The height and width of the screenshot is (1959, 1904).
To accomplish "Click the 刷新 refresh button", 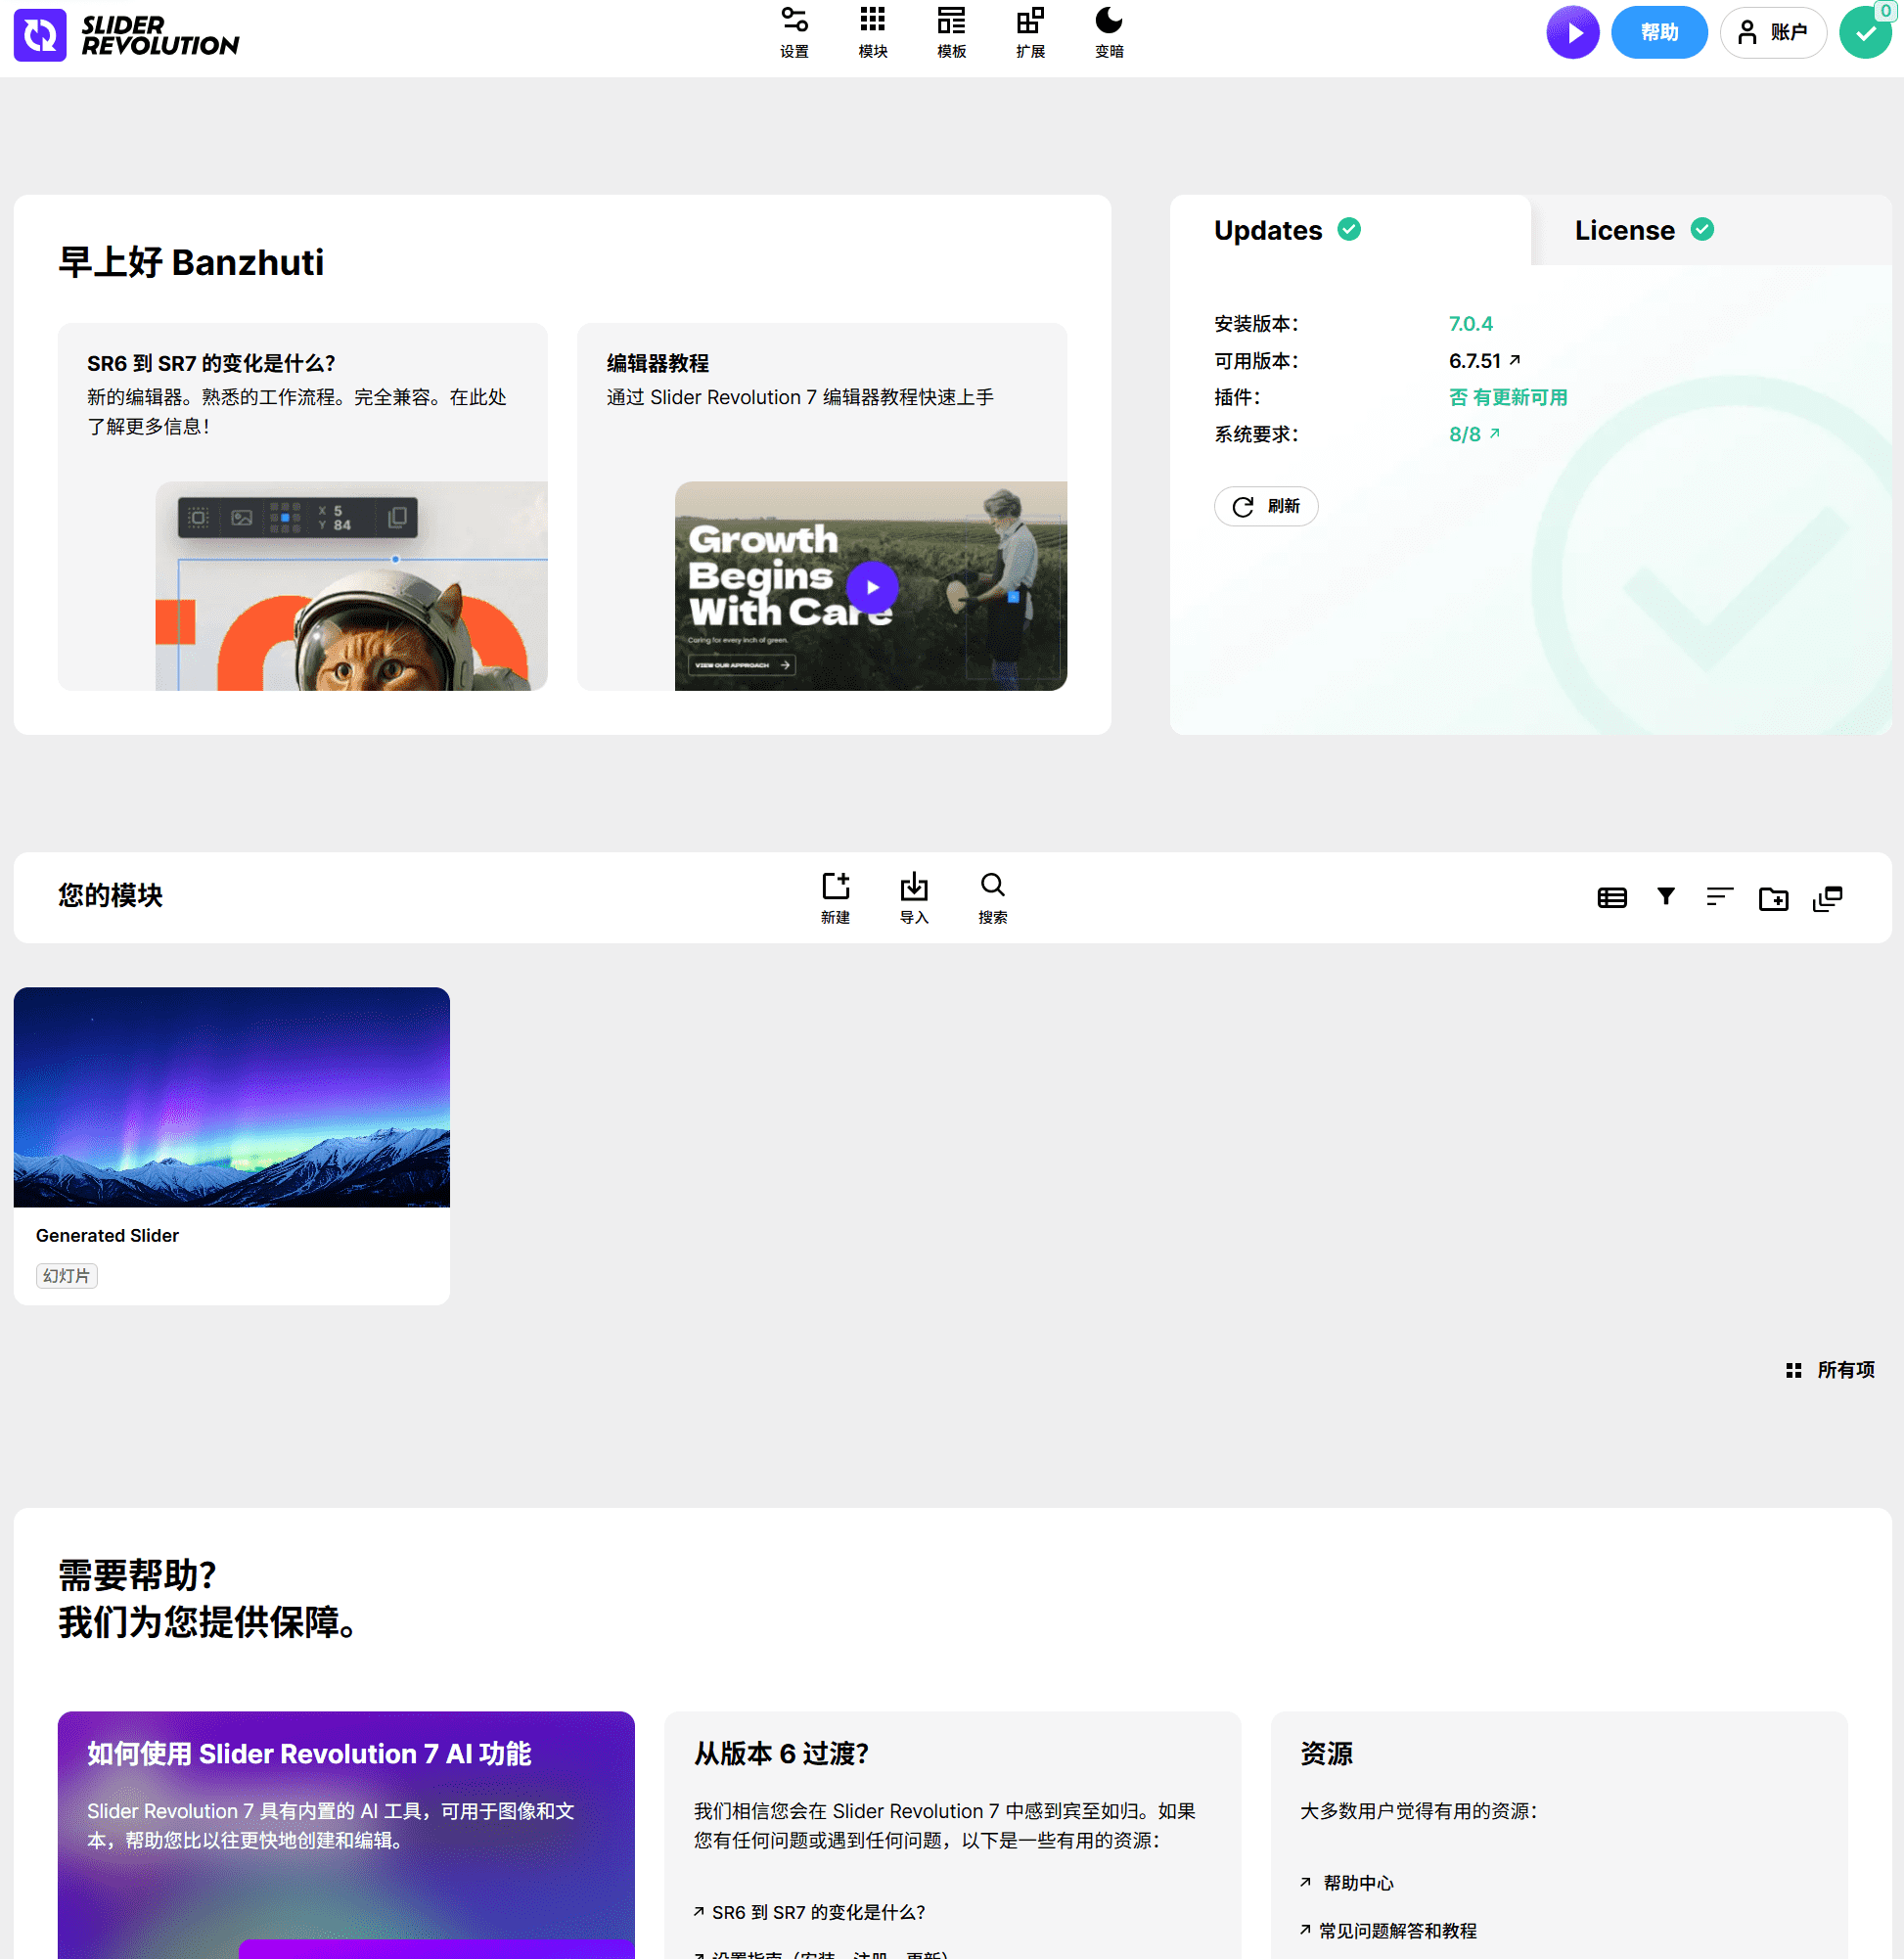I will [x=1266, y=507].
